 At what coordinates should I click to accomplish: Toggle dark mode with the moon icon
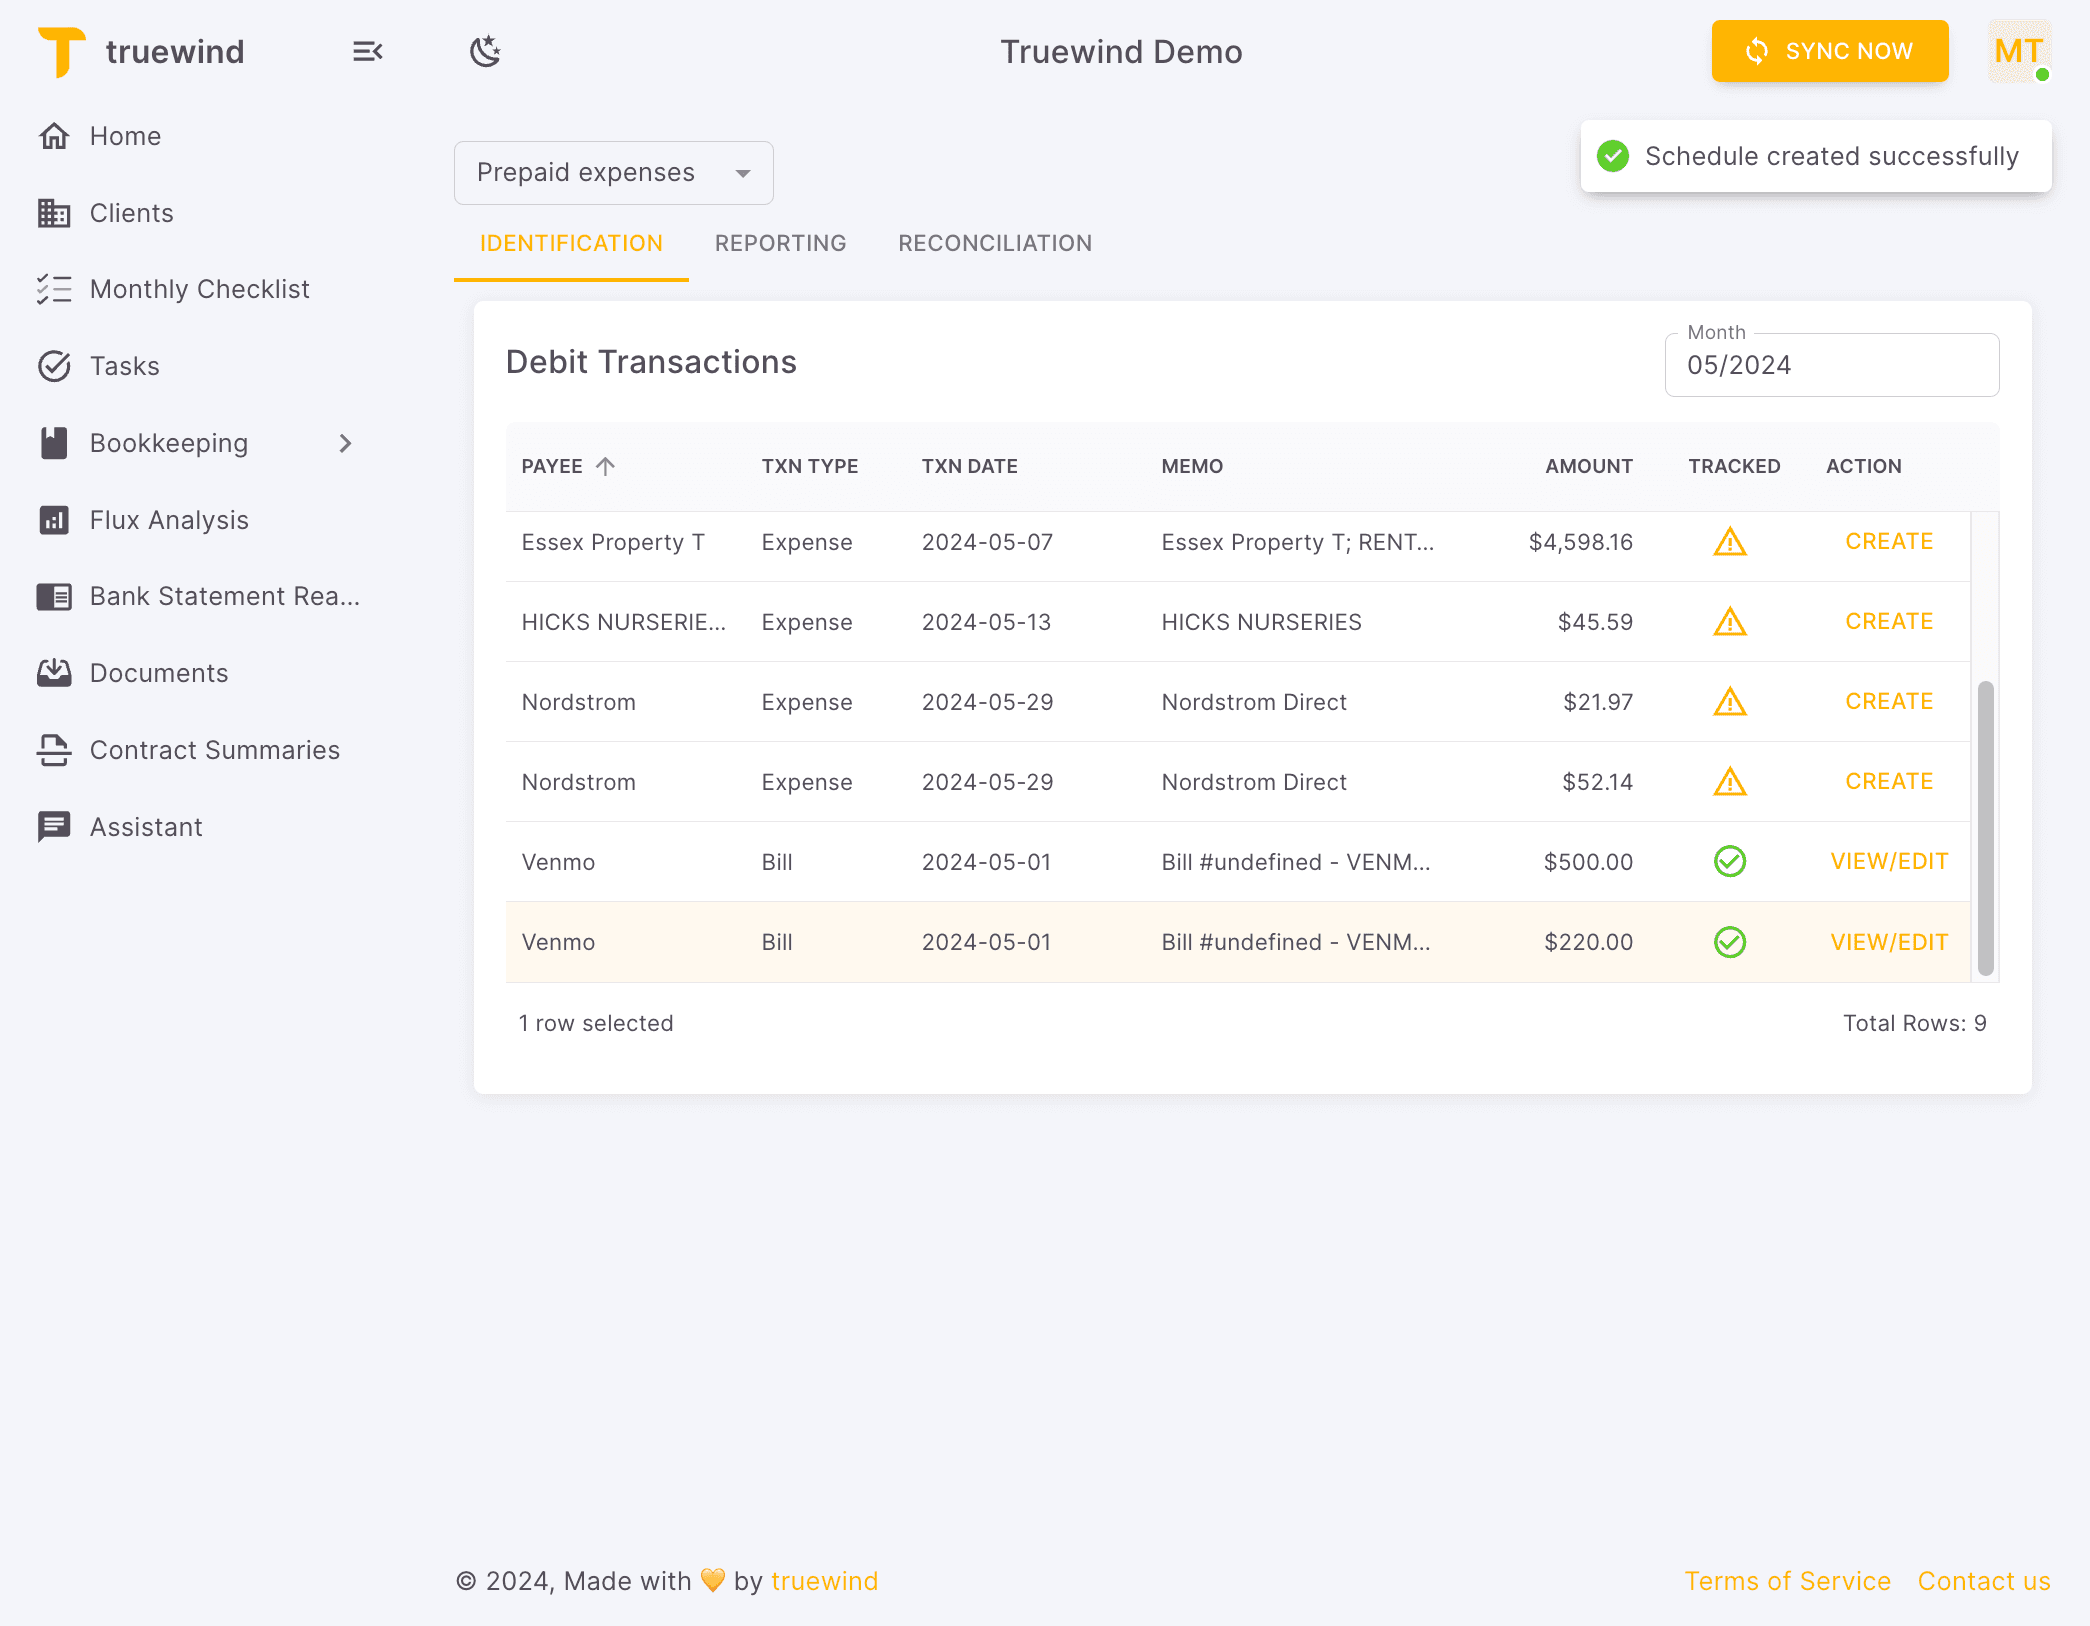click(x=485, y=51)
